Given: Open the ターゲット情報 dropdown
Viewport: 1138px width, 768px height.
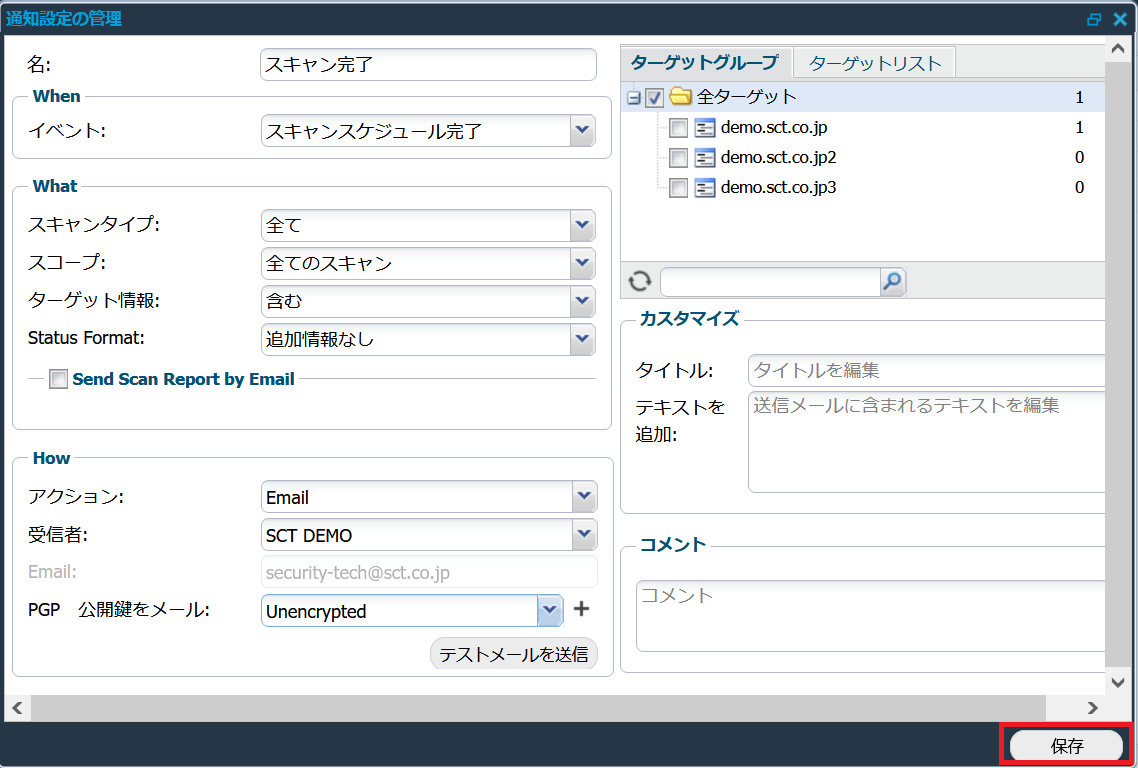Looking at the screenshot, I should click(x=582, y=301).
